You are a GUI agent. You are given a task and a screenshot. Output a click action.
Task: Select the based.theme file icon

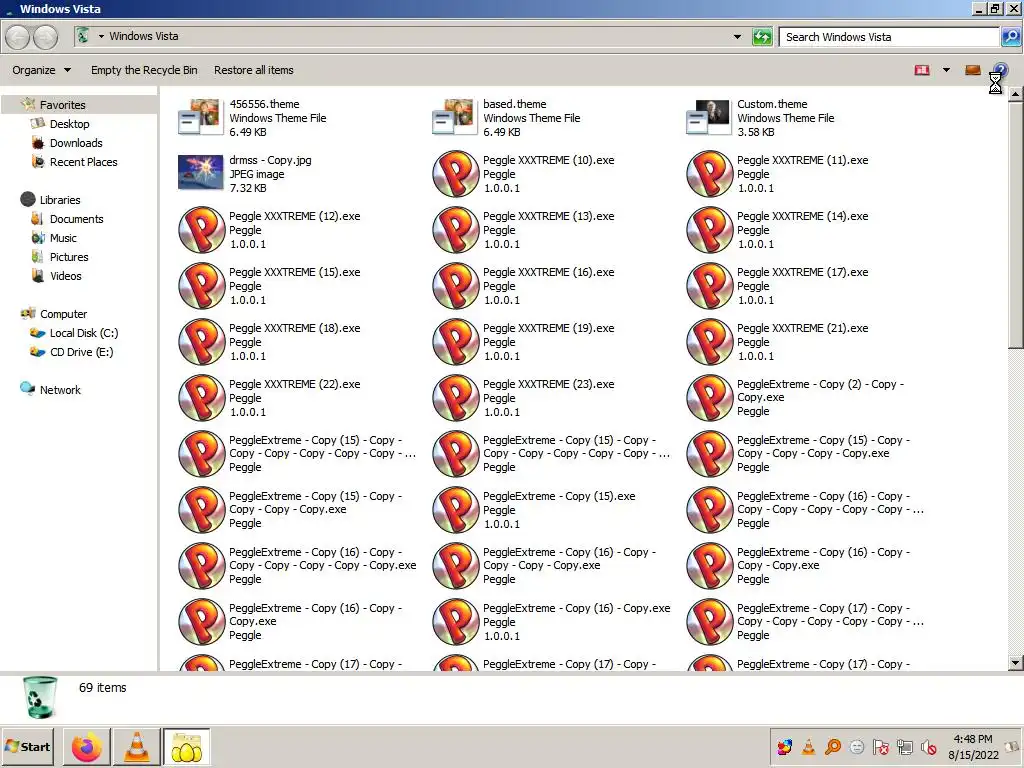tap(455, 118)
